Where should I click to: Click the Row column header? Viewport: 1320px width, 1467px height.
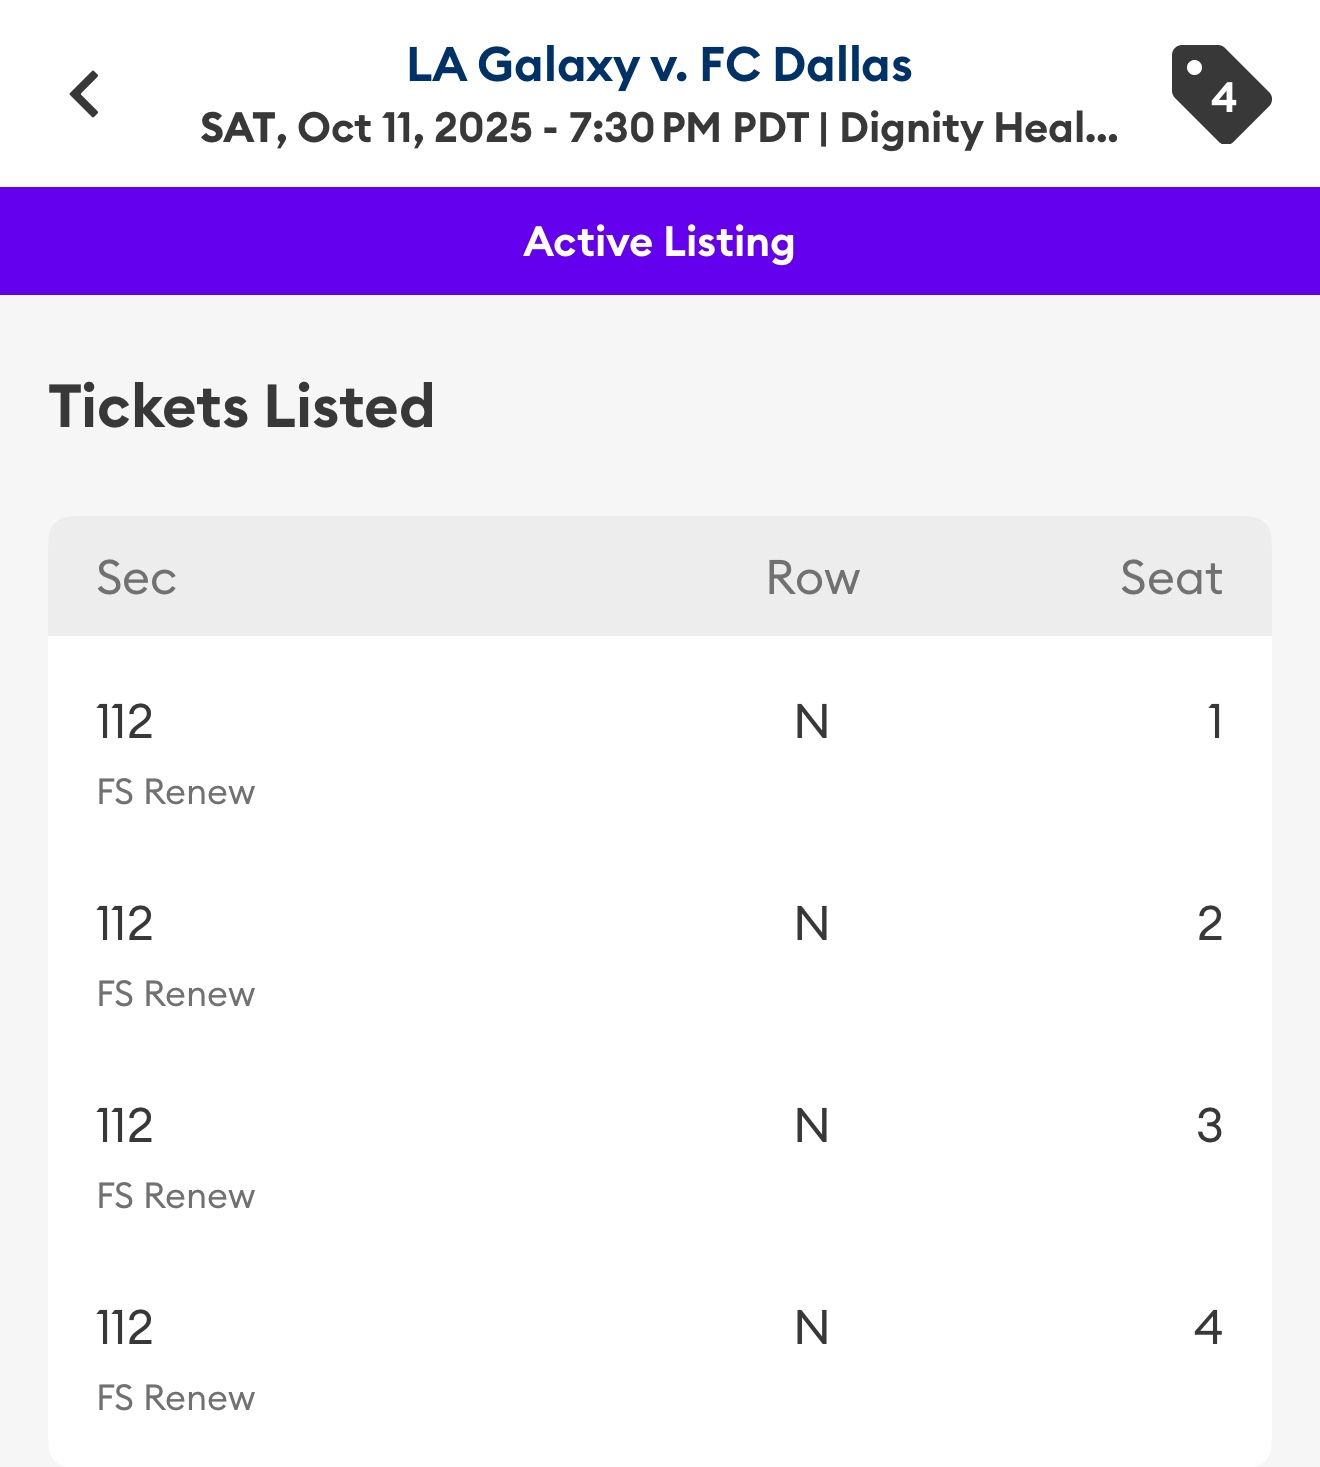click(812, 578)
